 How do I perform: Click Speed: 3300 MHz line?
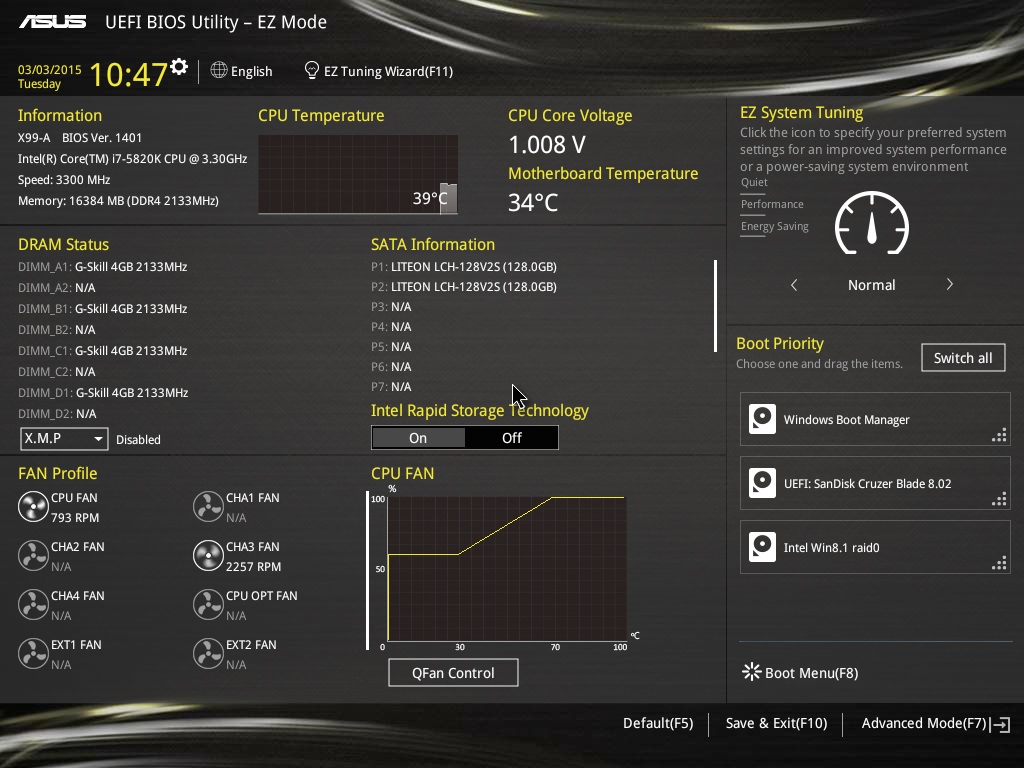64,180
